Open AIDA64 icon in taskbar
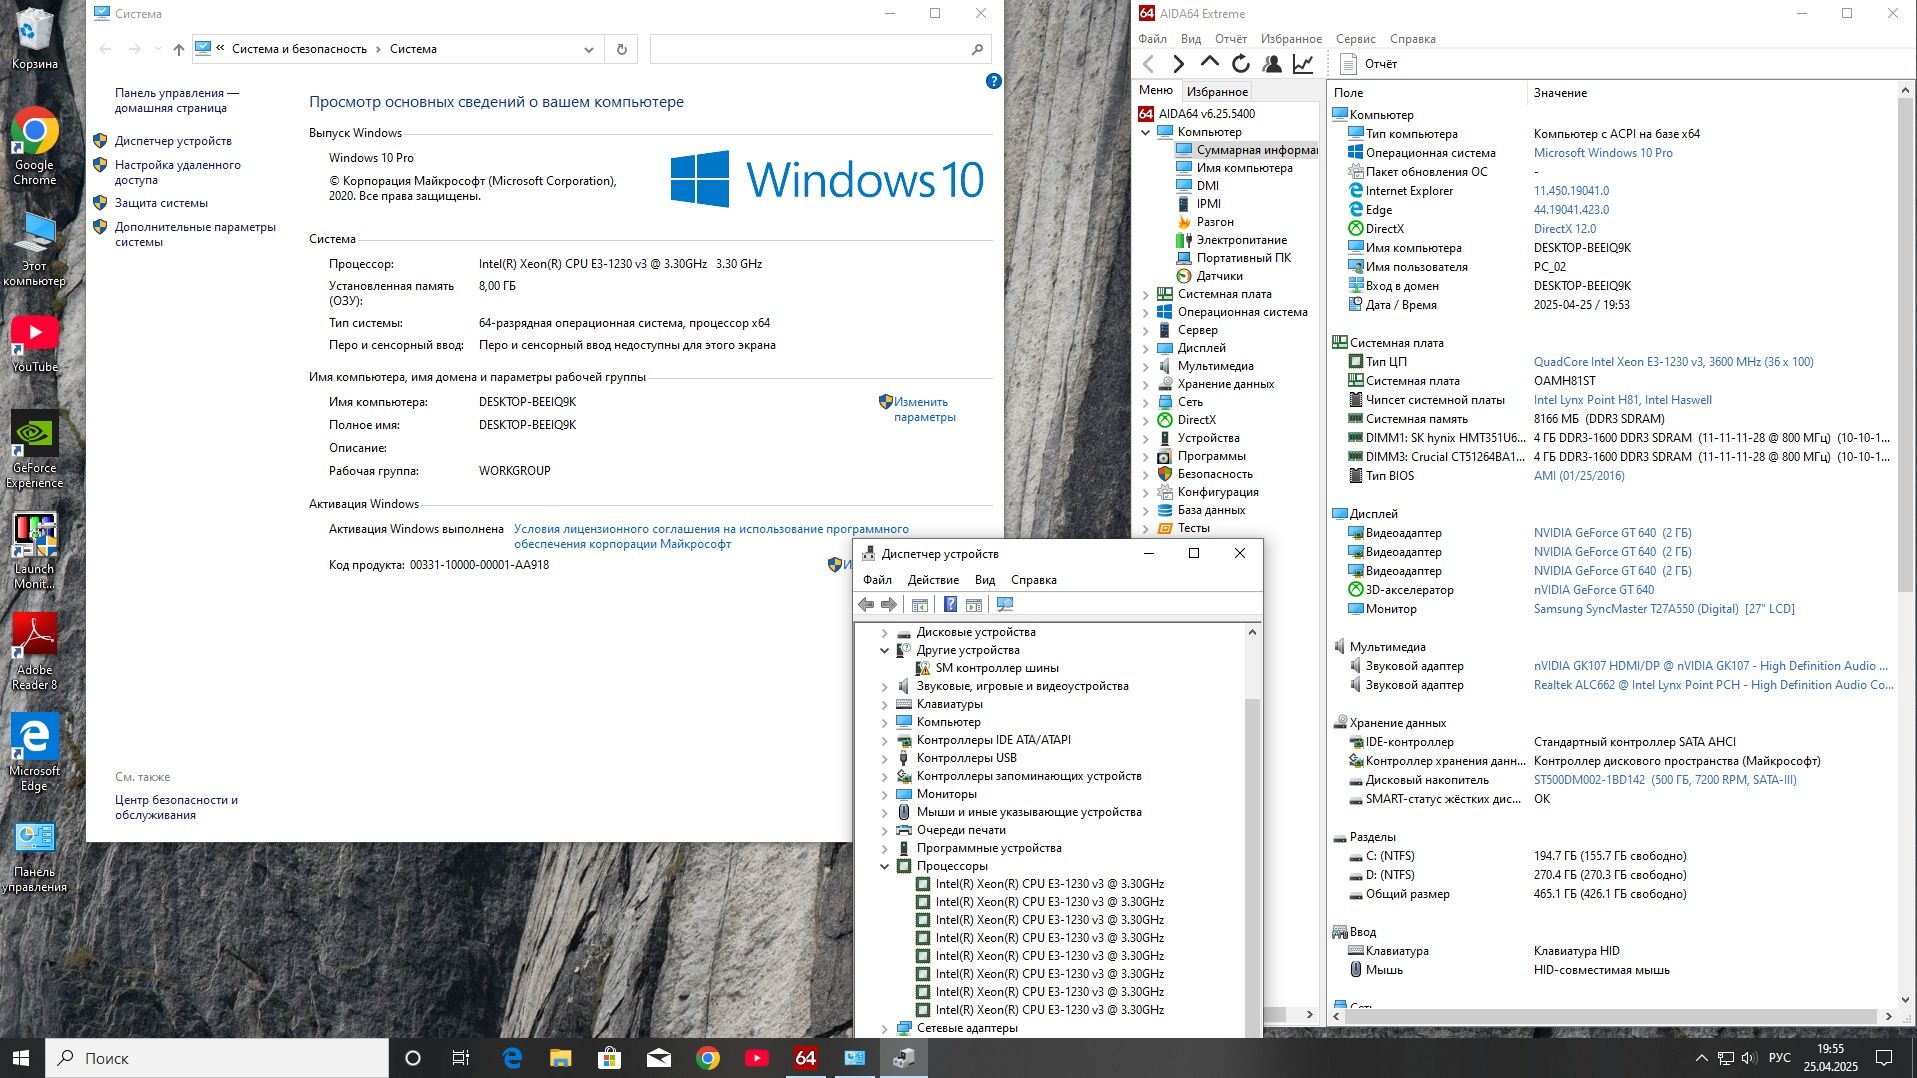The image size is (1917, 1078). pyautogui.click(x=805, y=1058)
